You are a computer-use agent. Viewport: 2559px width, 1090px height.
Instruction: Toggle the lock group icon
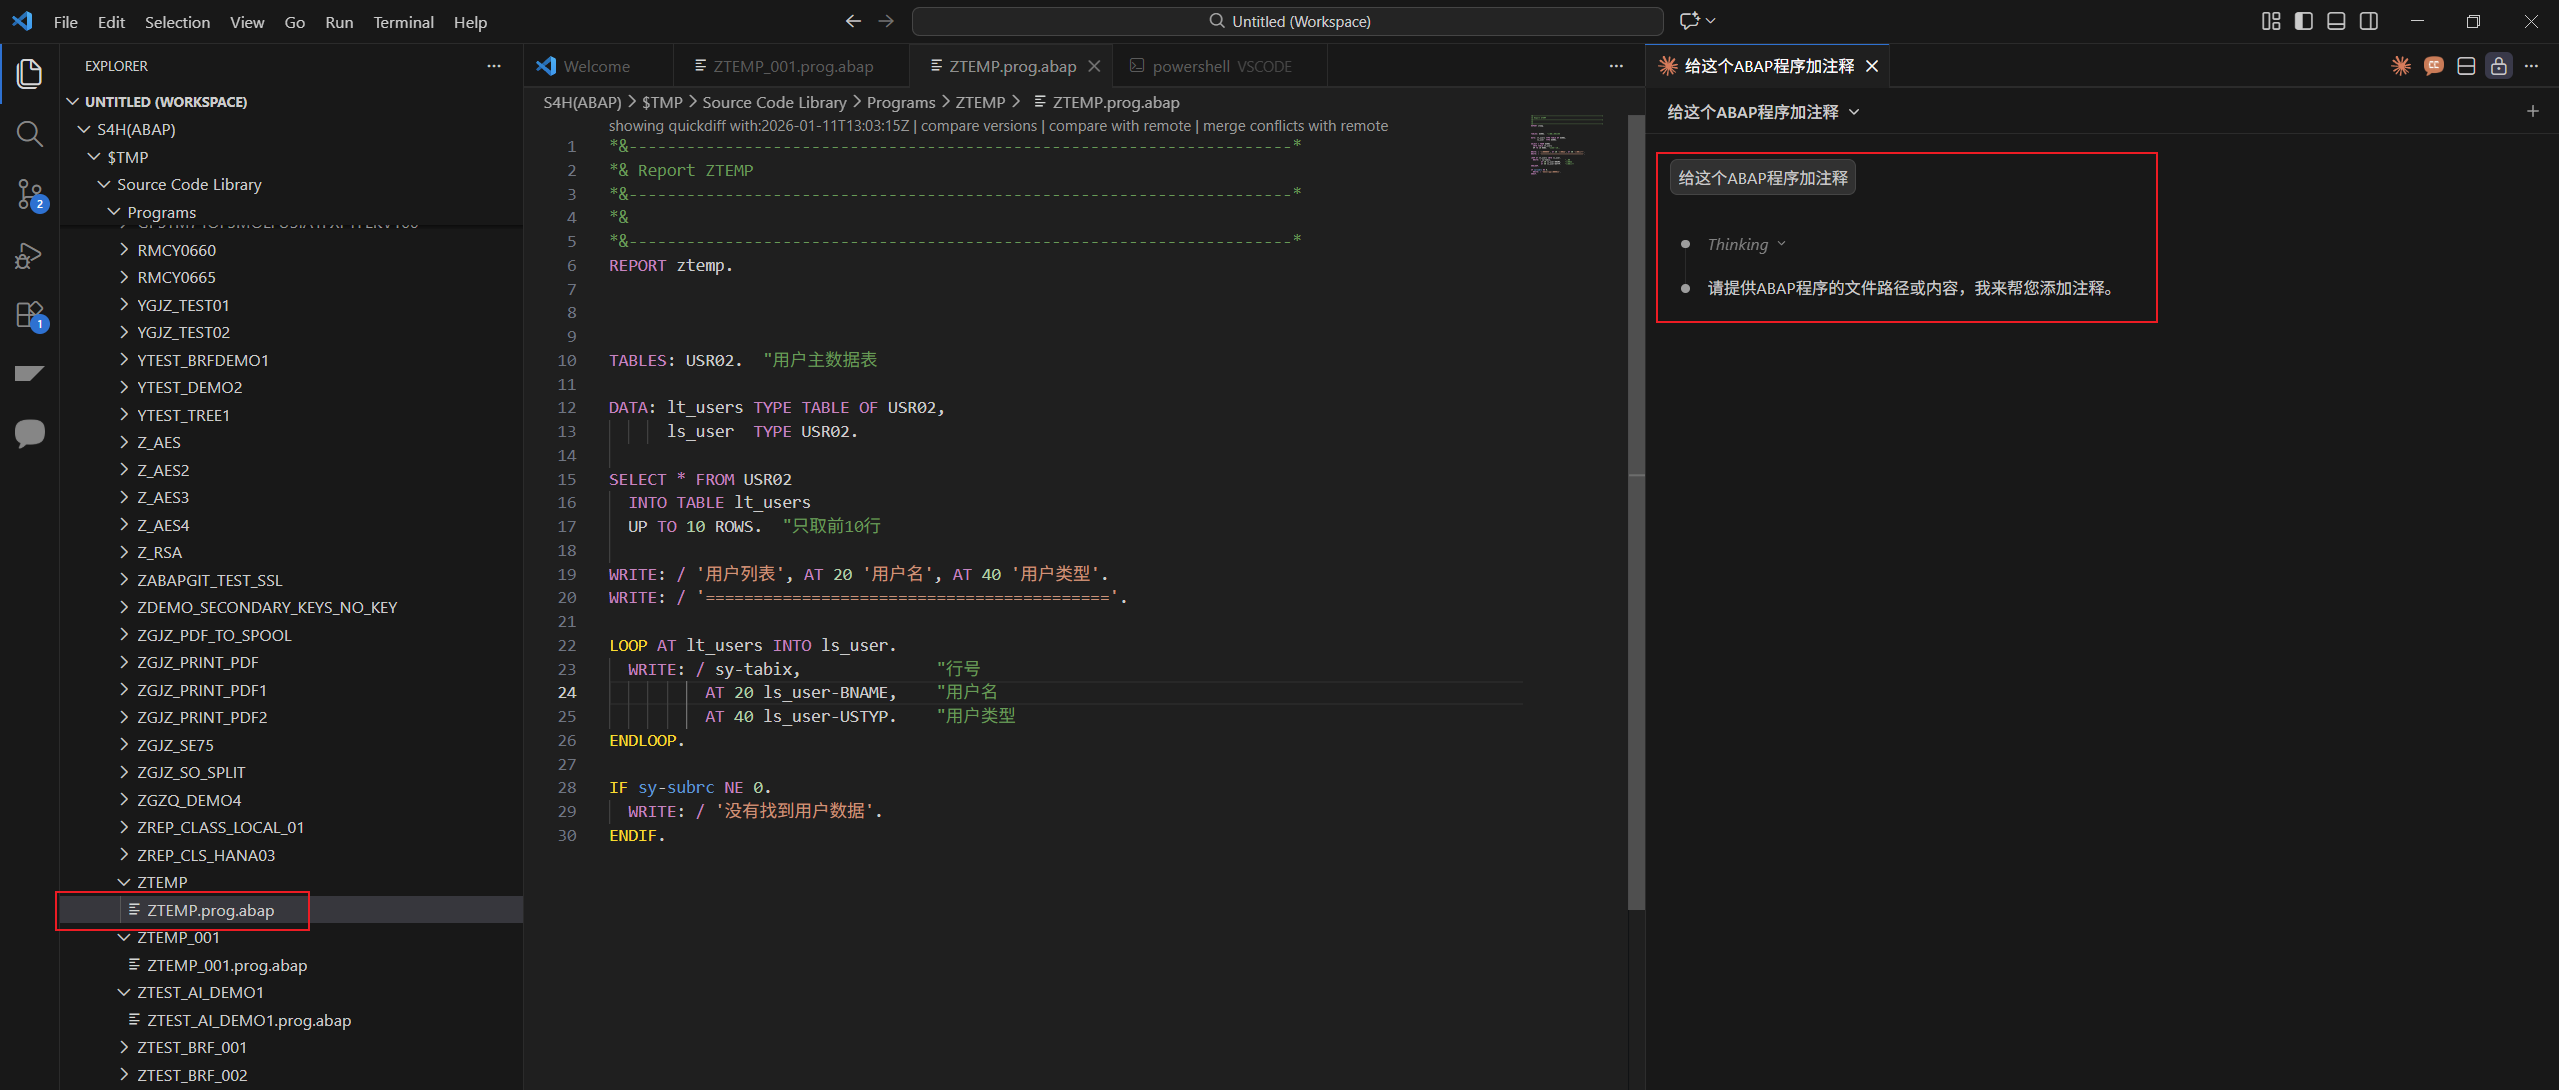(2498, 66)
